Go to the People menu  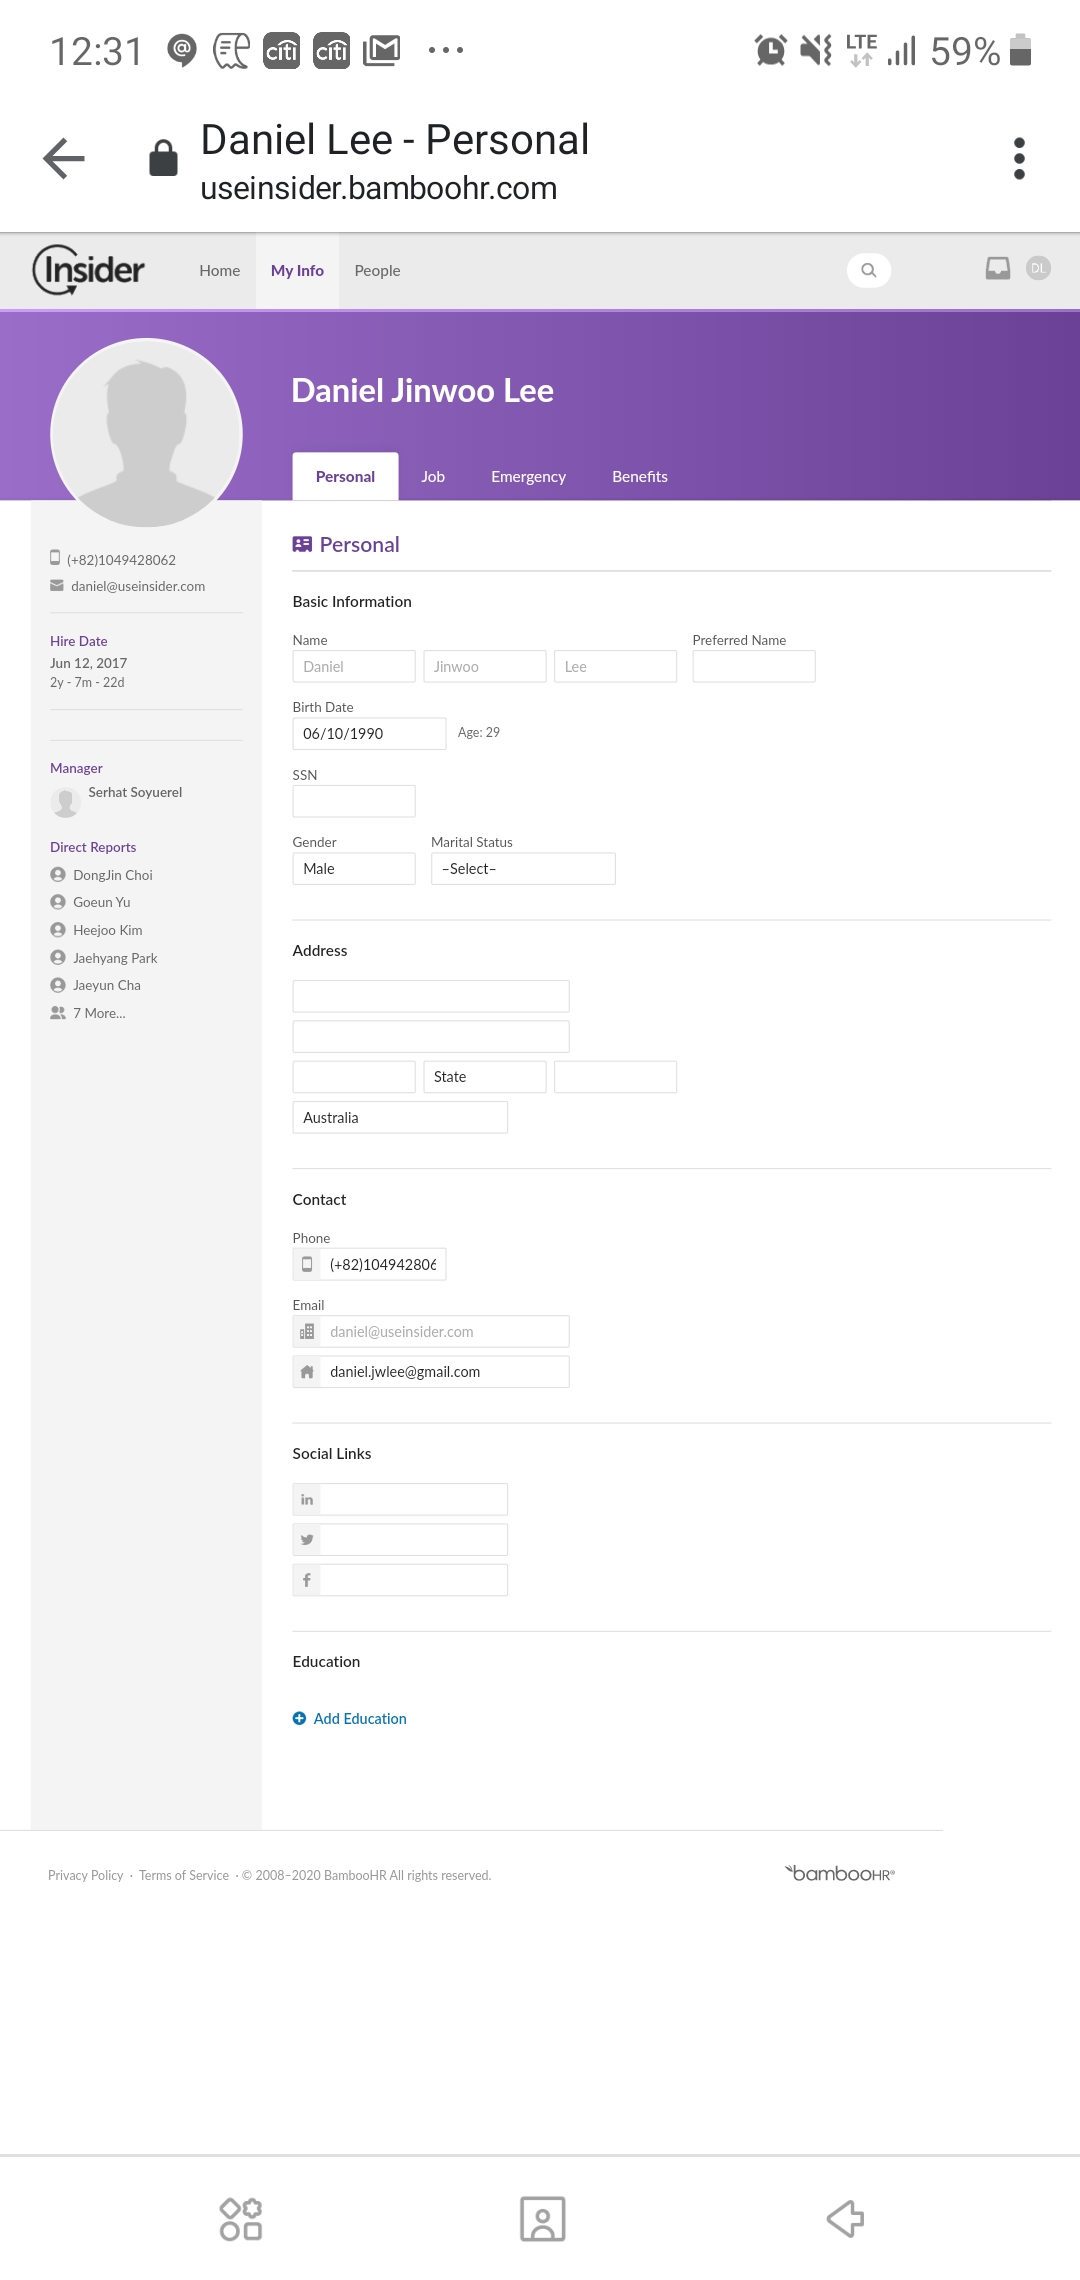[377, 271]
